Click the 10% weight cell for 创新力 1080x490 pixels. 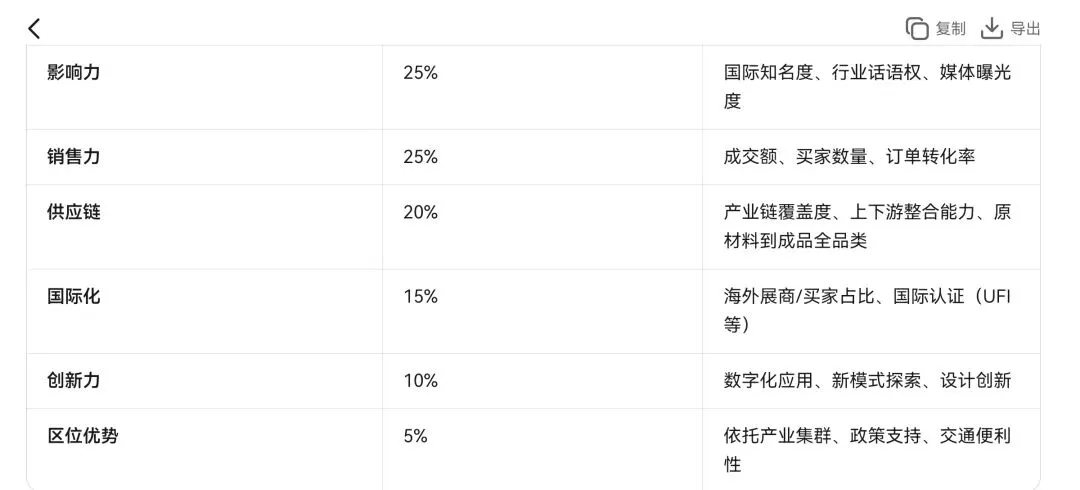[x=543, y=380]
